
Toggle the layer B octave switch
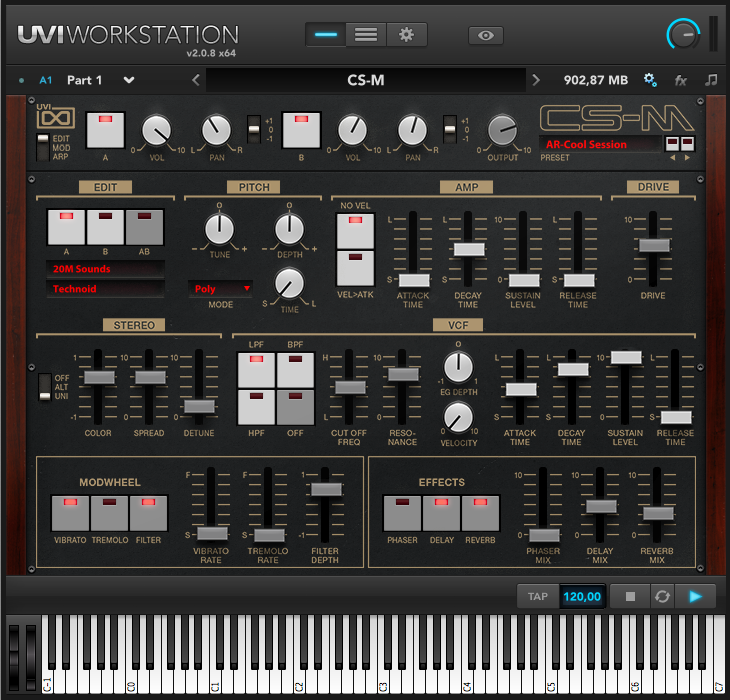tap(450, 129)
